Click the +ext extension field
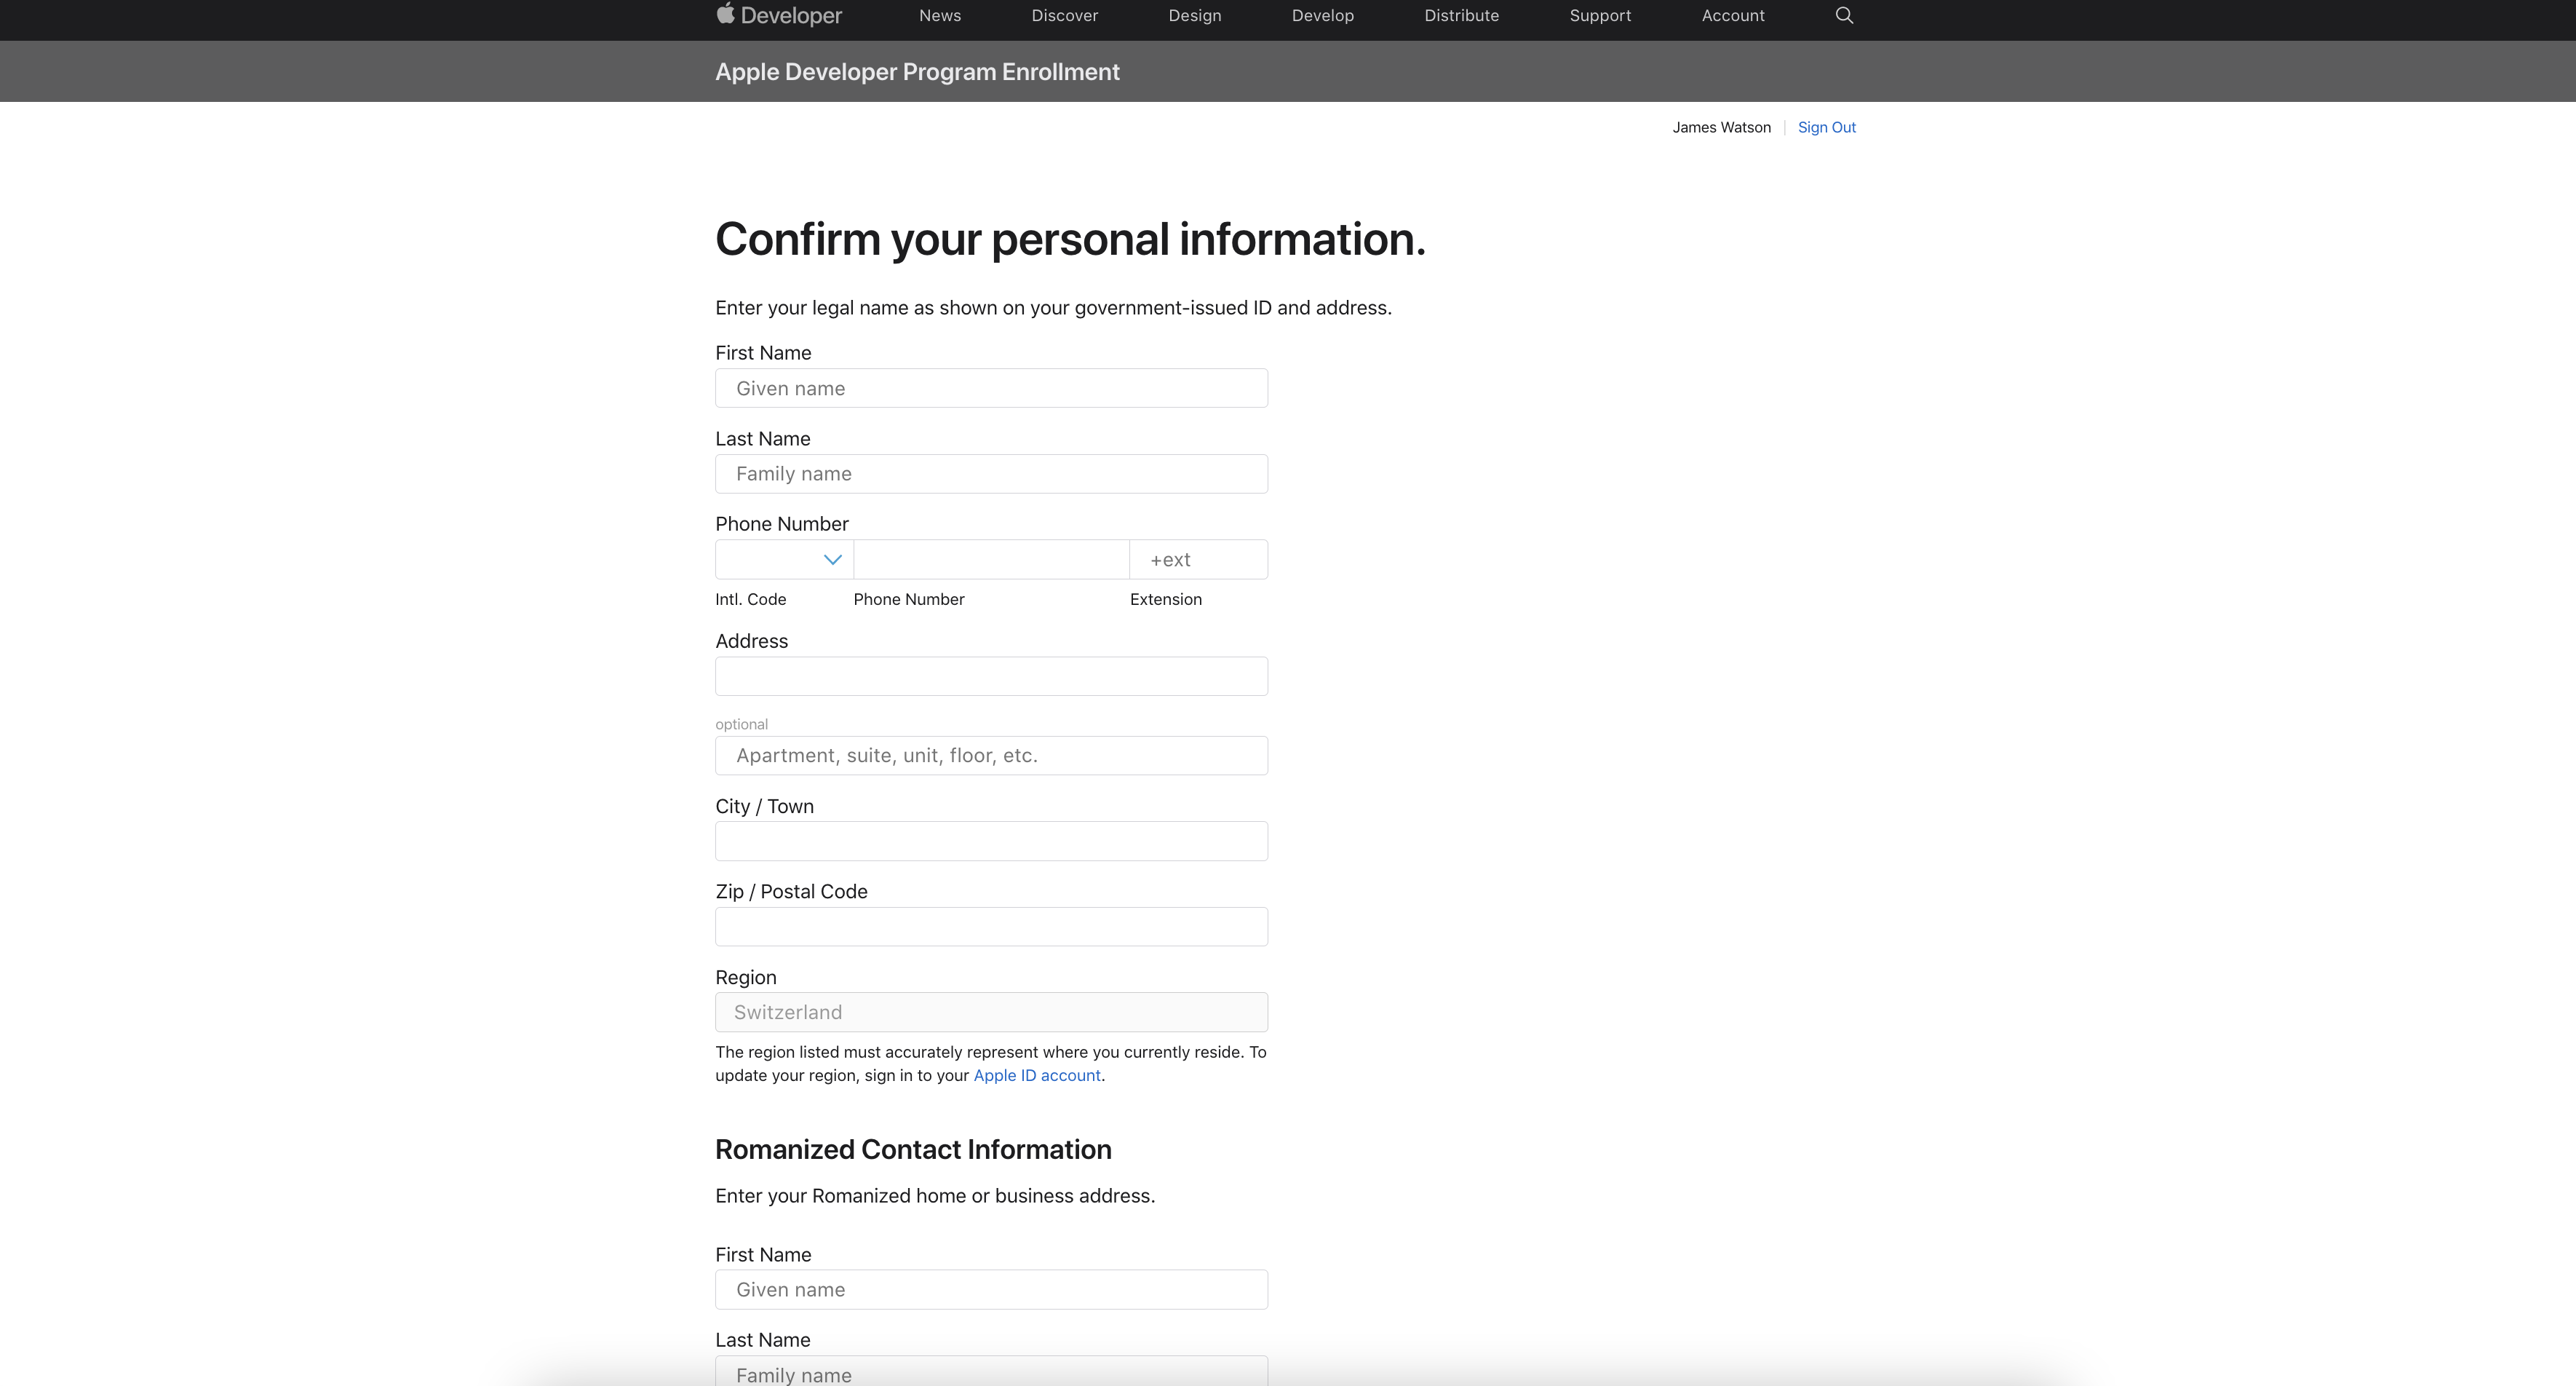 pyautogui.click(x=1198, y=559)
